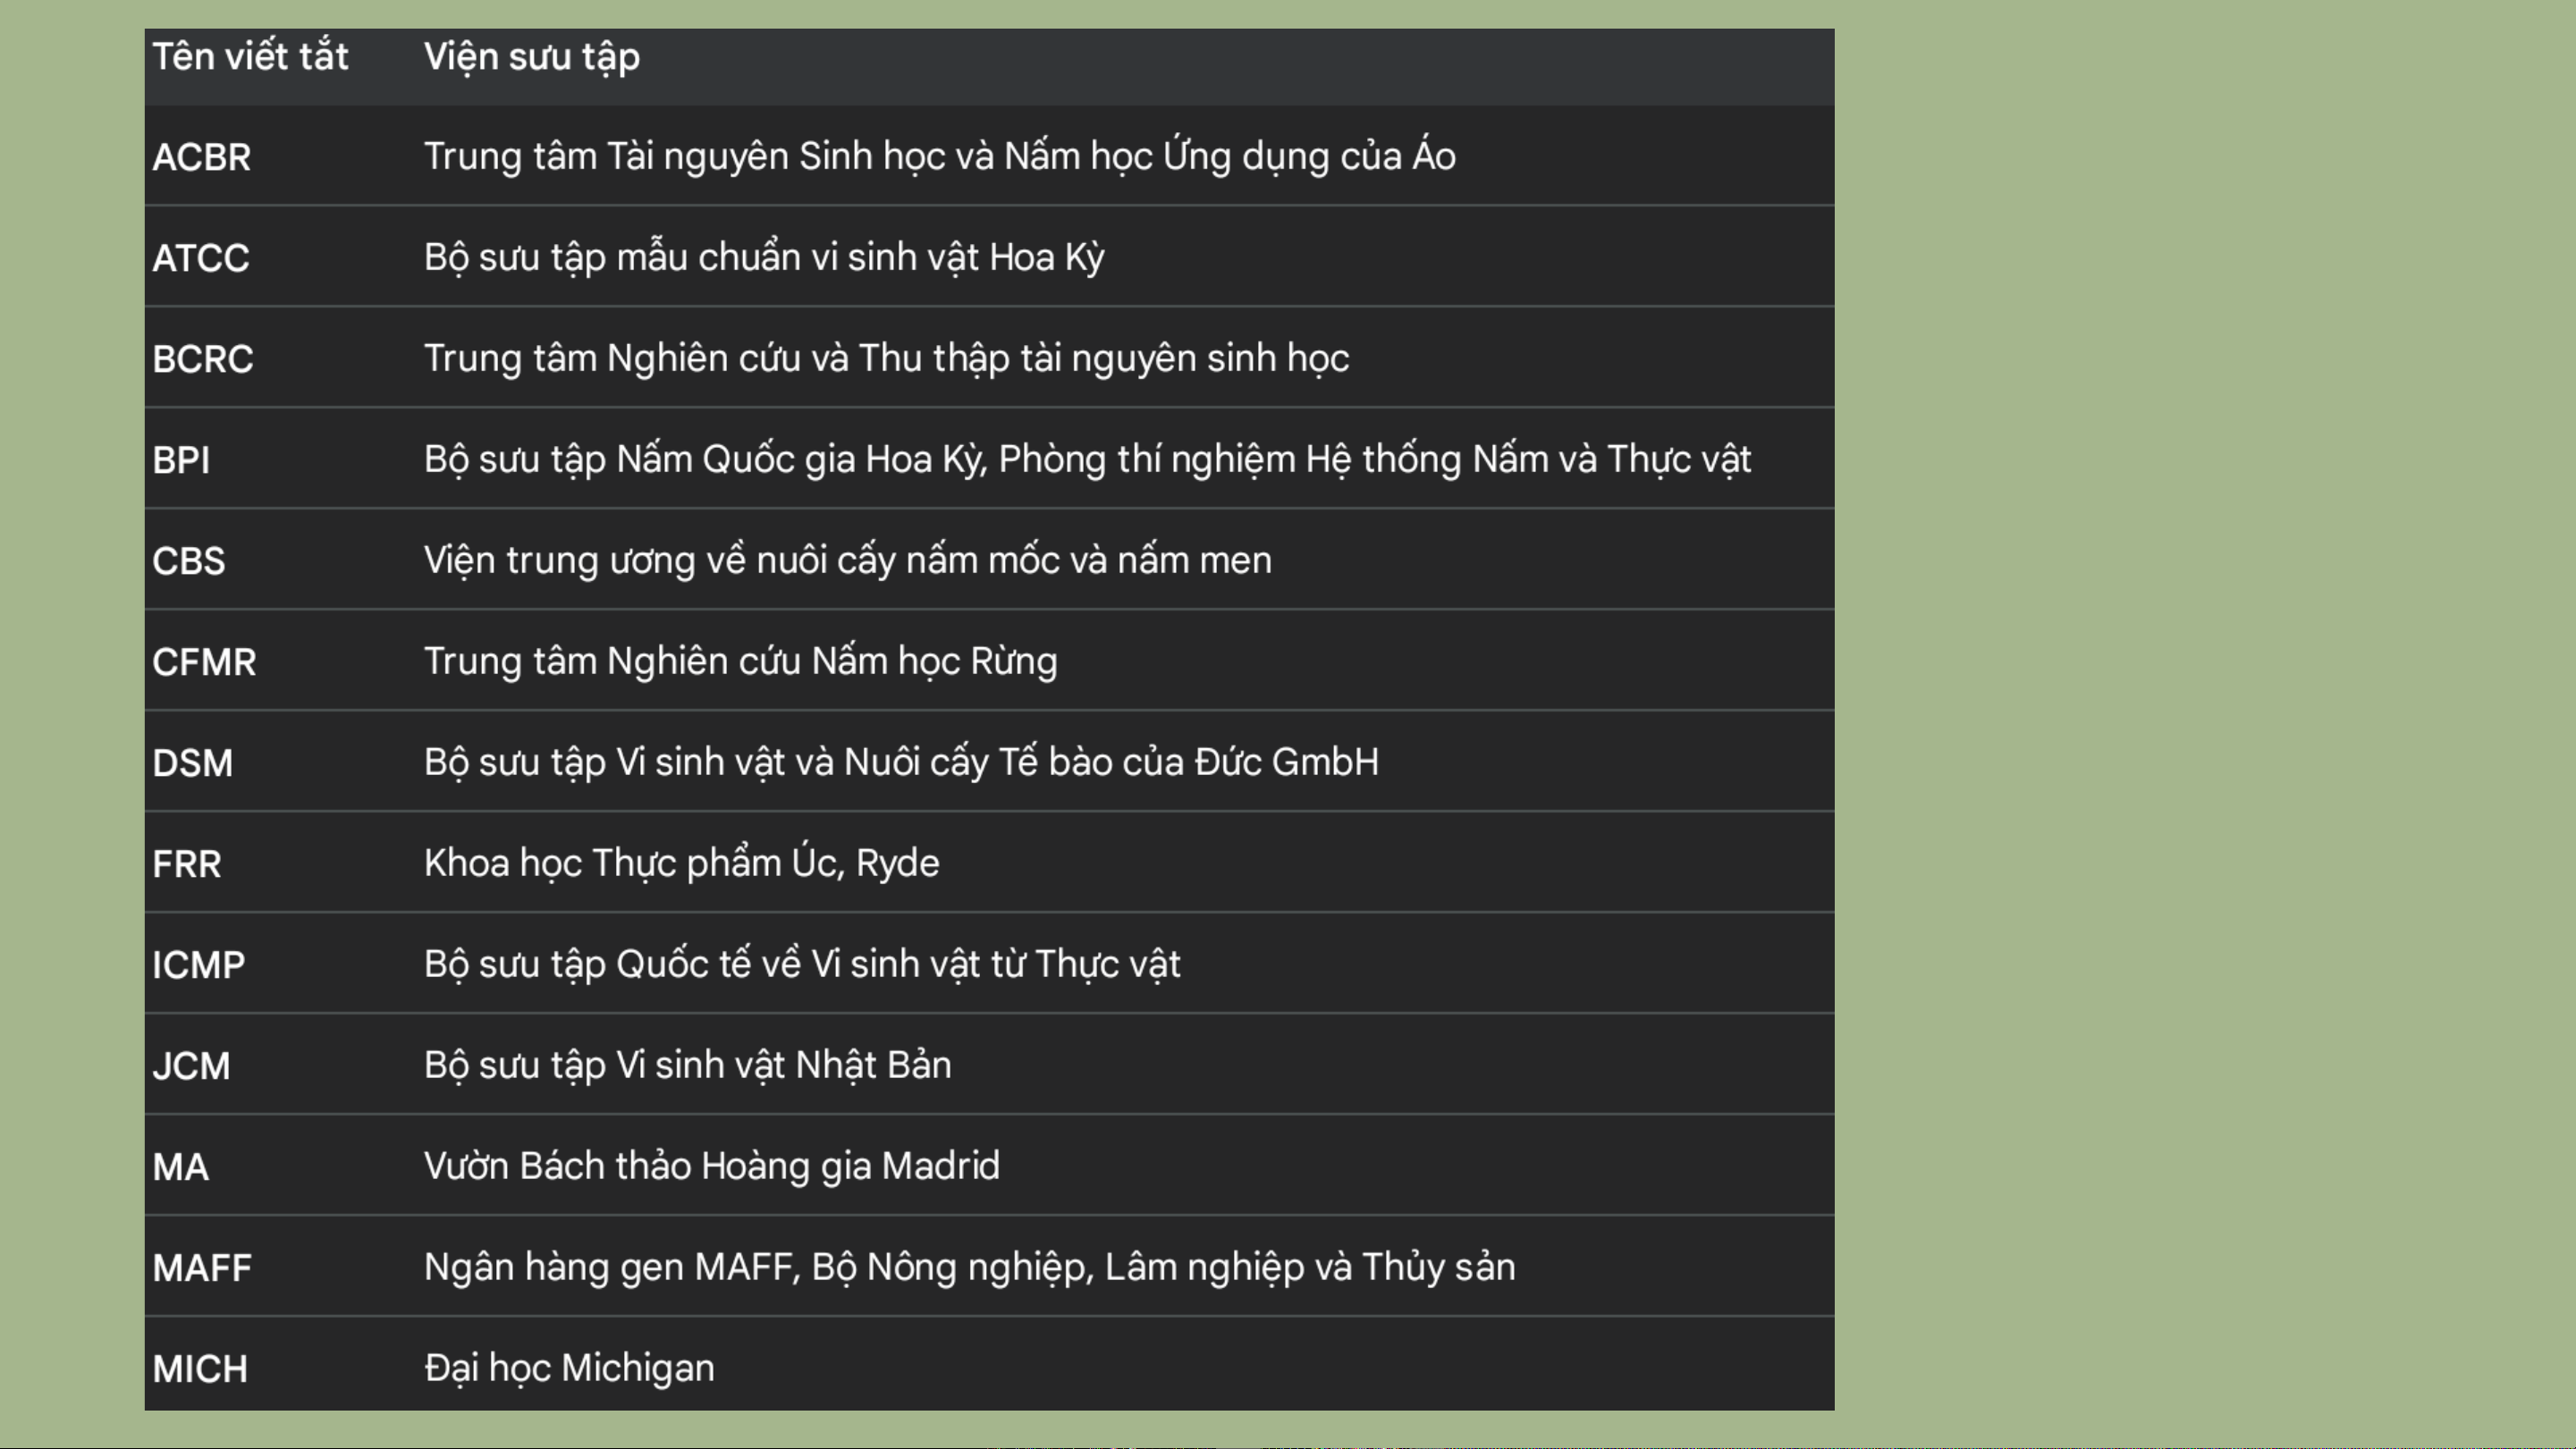The height and width of the screenshot is (1449, 2576).
Task: Click the ATCC abbreviation cell
Action: [x=200, y=258]
